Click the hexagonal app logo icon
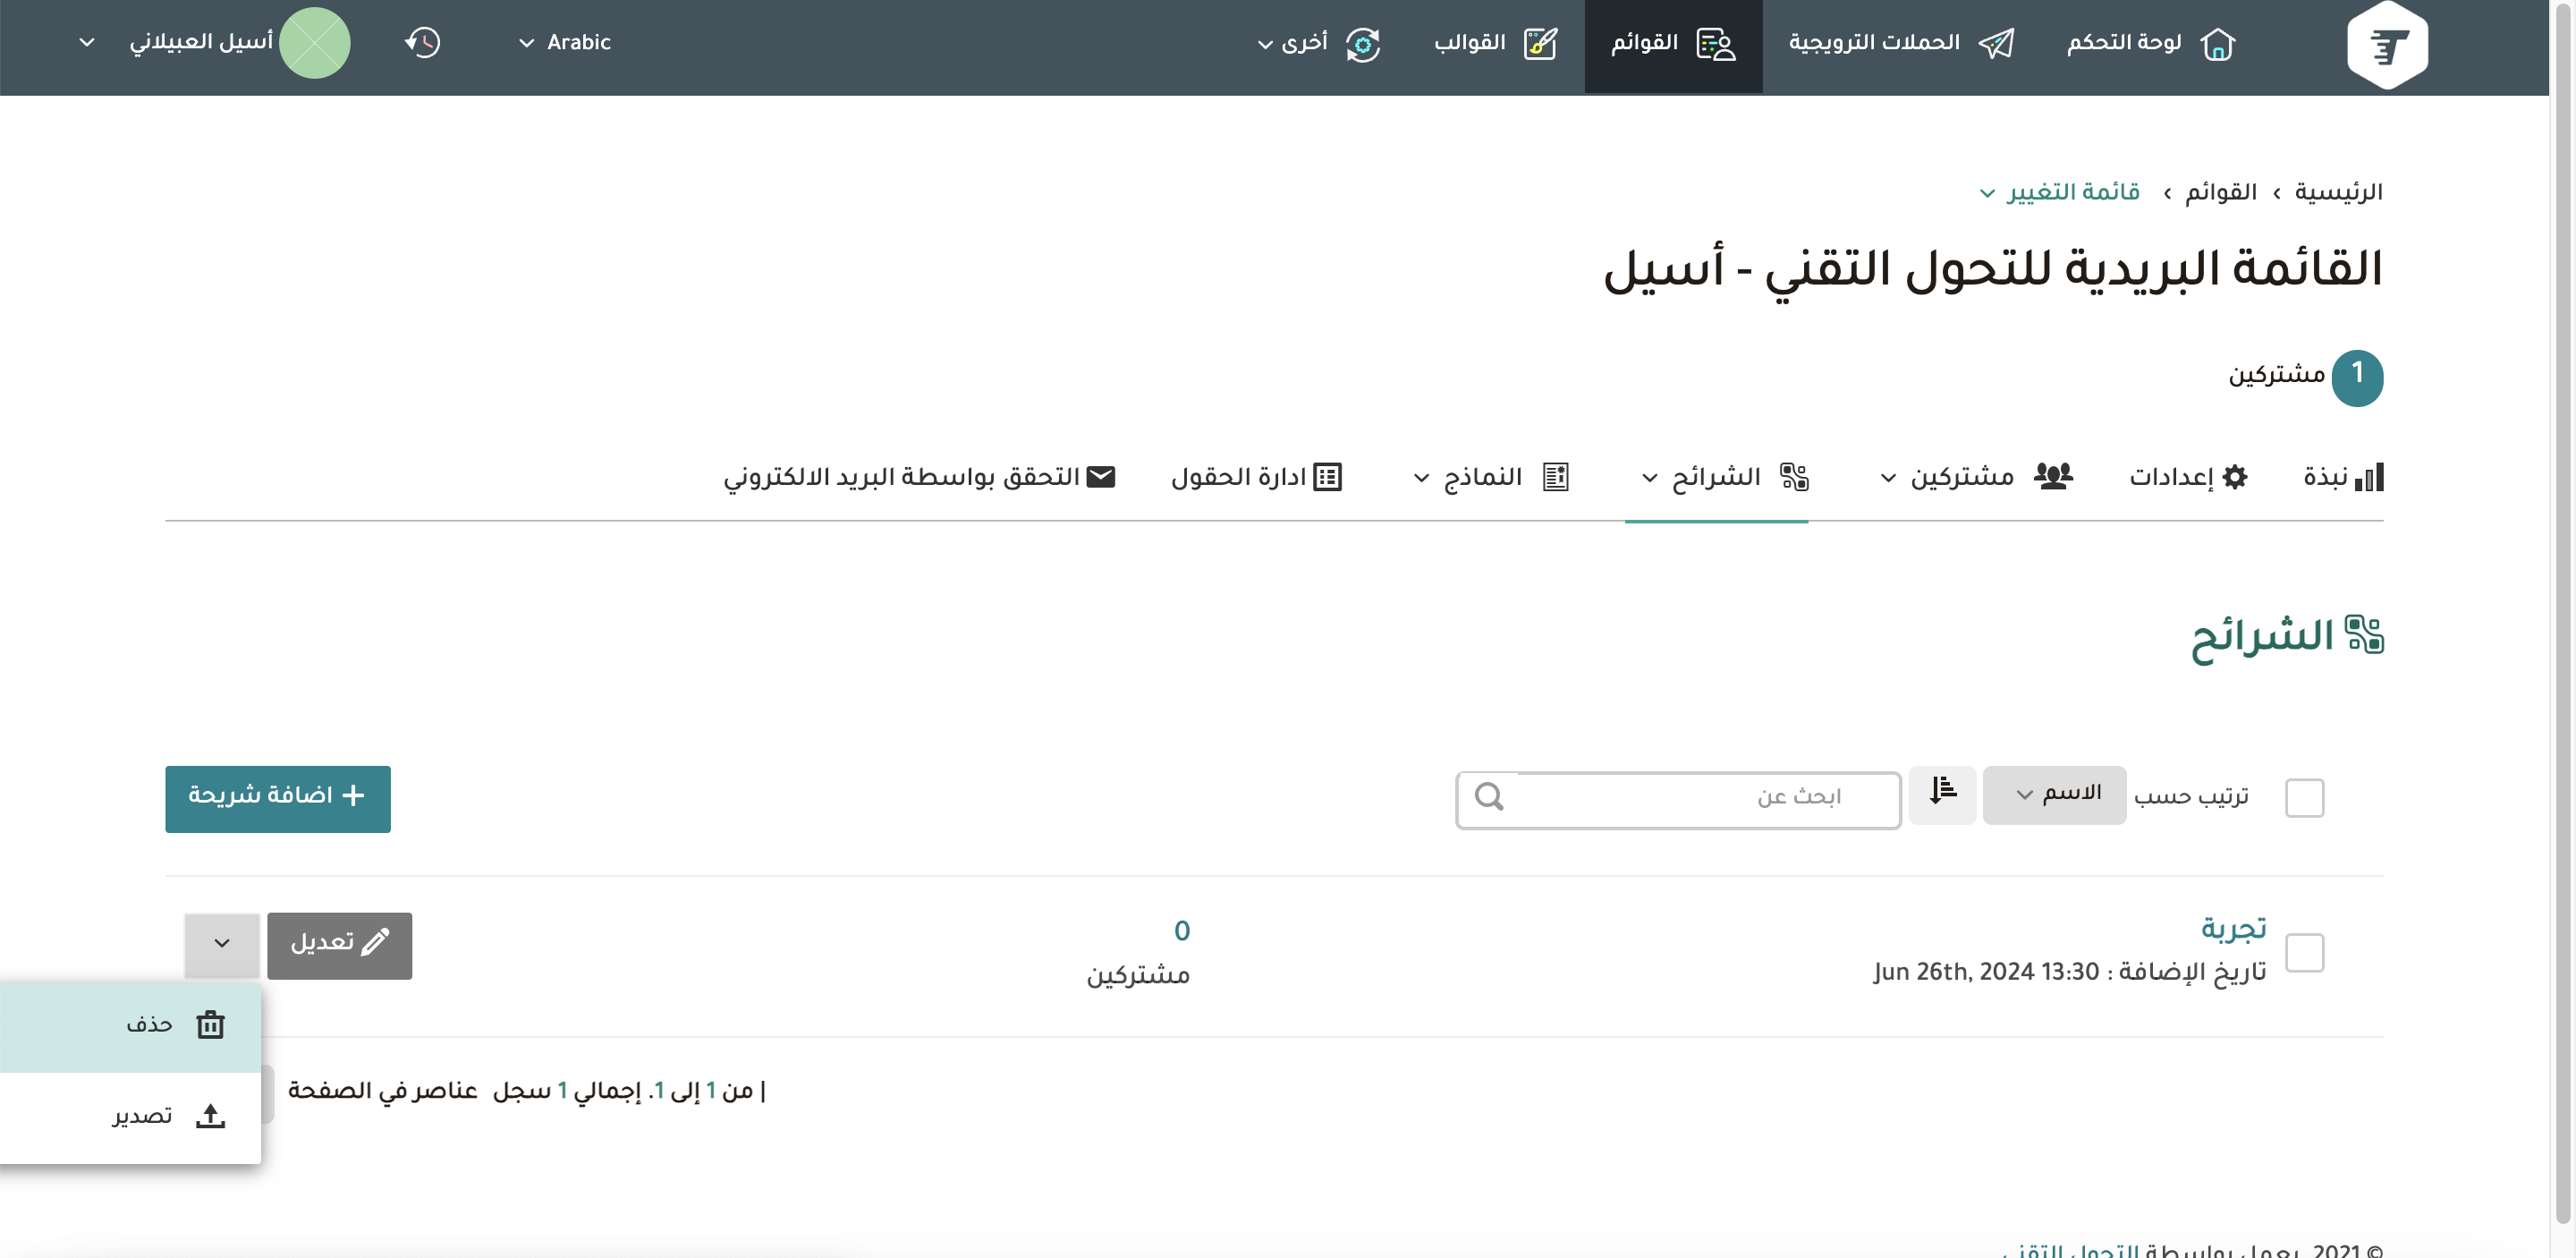 (x=2387, y=45)
